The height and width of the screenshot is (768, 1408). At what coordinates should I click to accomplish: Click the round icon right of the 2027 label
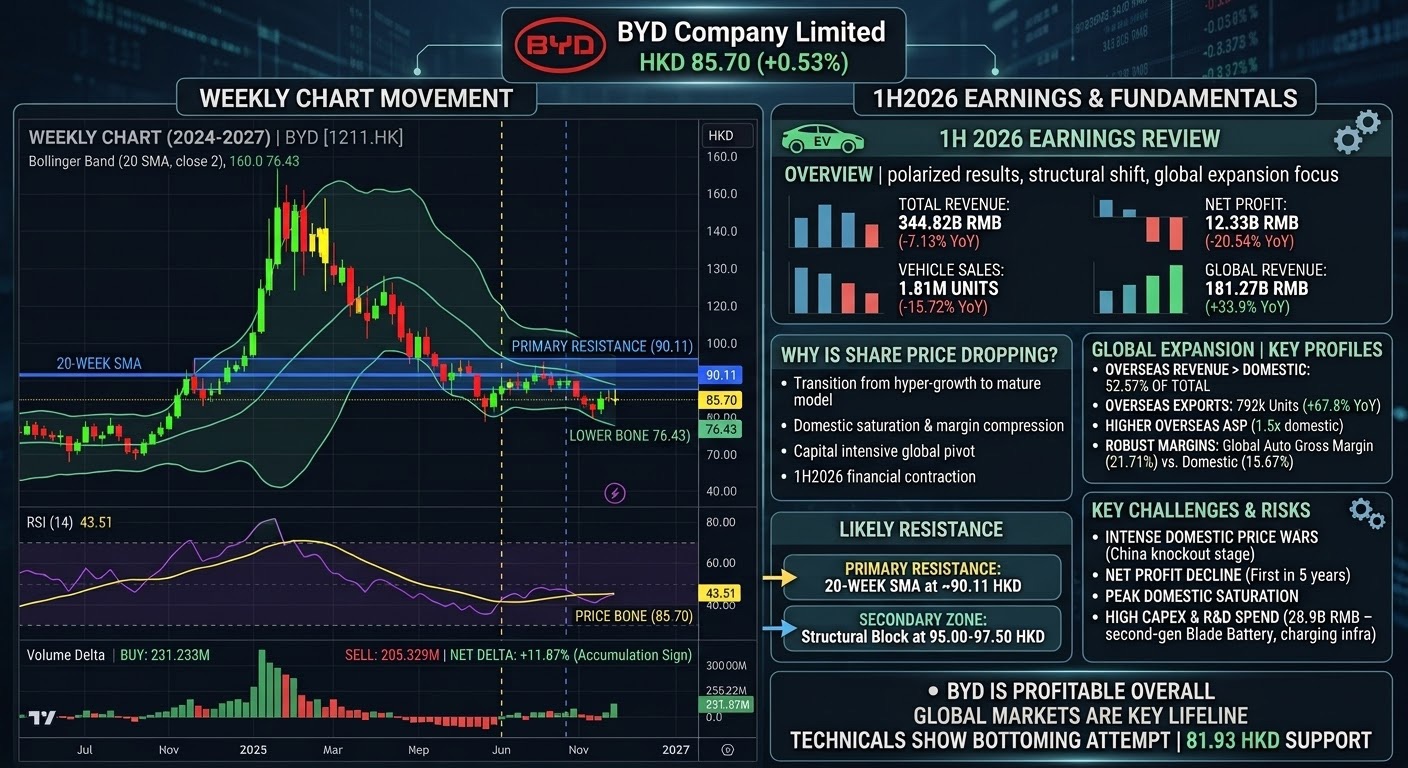(x=727, y=750)
